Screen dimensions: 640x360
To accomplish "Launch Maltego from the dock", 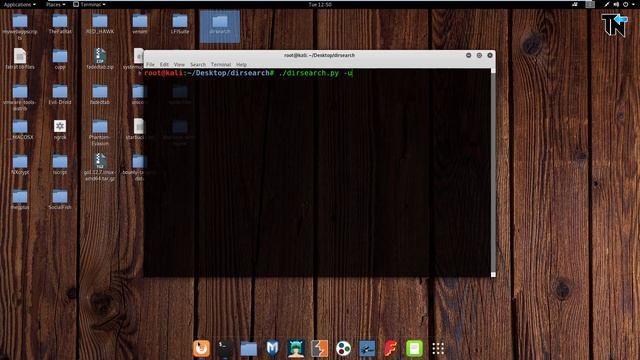I will pyautogui.click(x=343, y=349).
